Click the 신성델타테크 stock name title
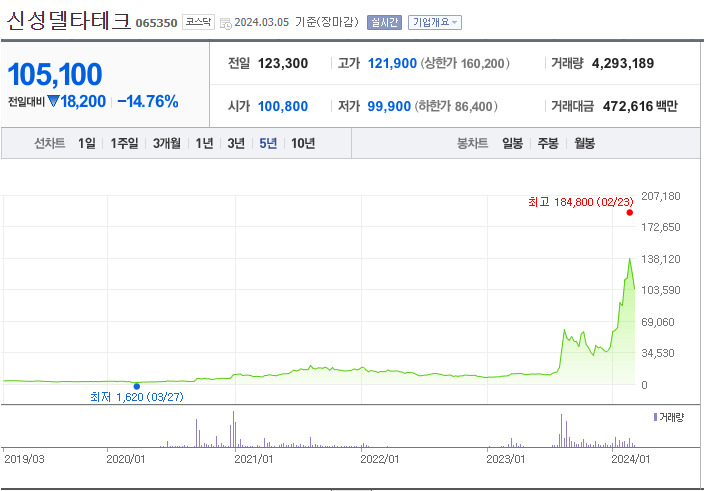 (x=69, y=20)
